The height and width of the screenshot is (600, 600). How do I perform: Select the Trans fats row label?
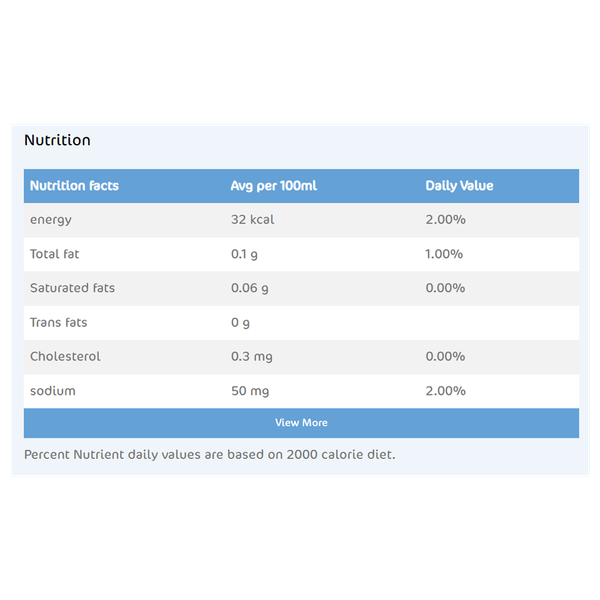tap(59, 323)
